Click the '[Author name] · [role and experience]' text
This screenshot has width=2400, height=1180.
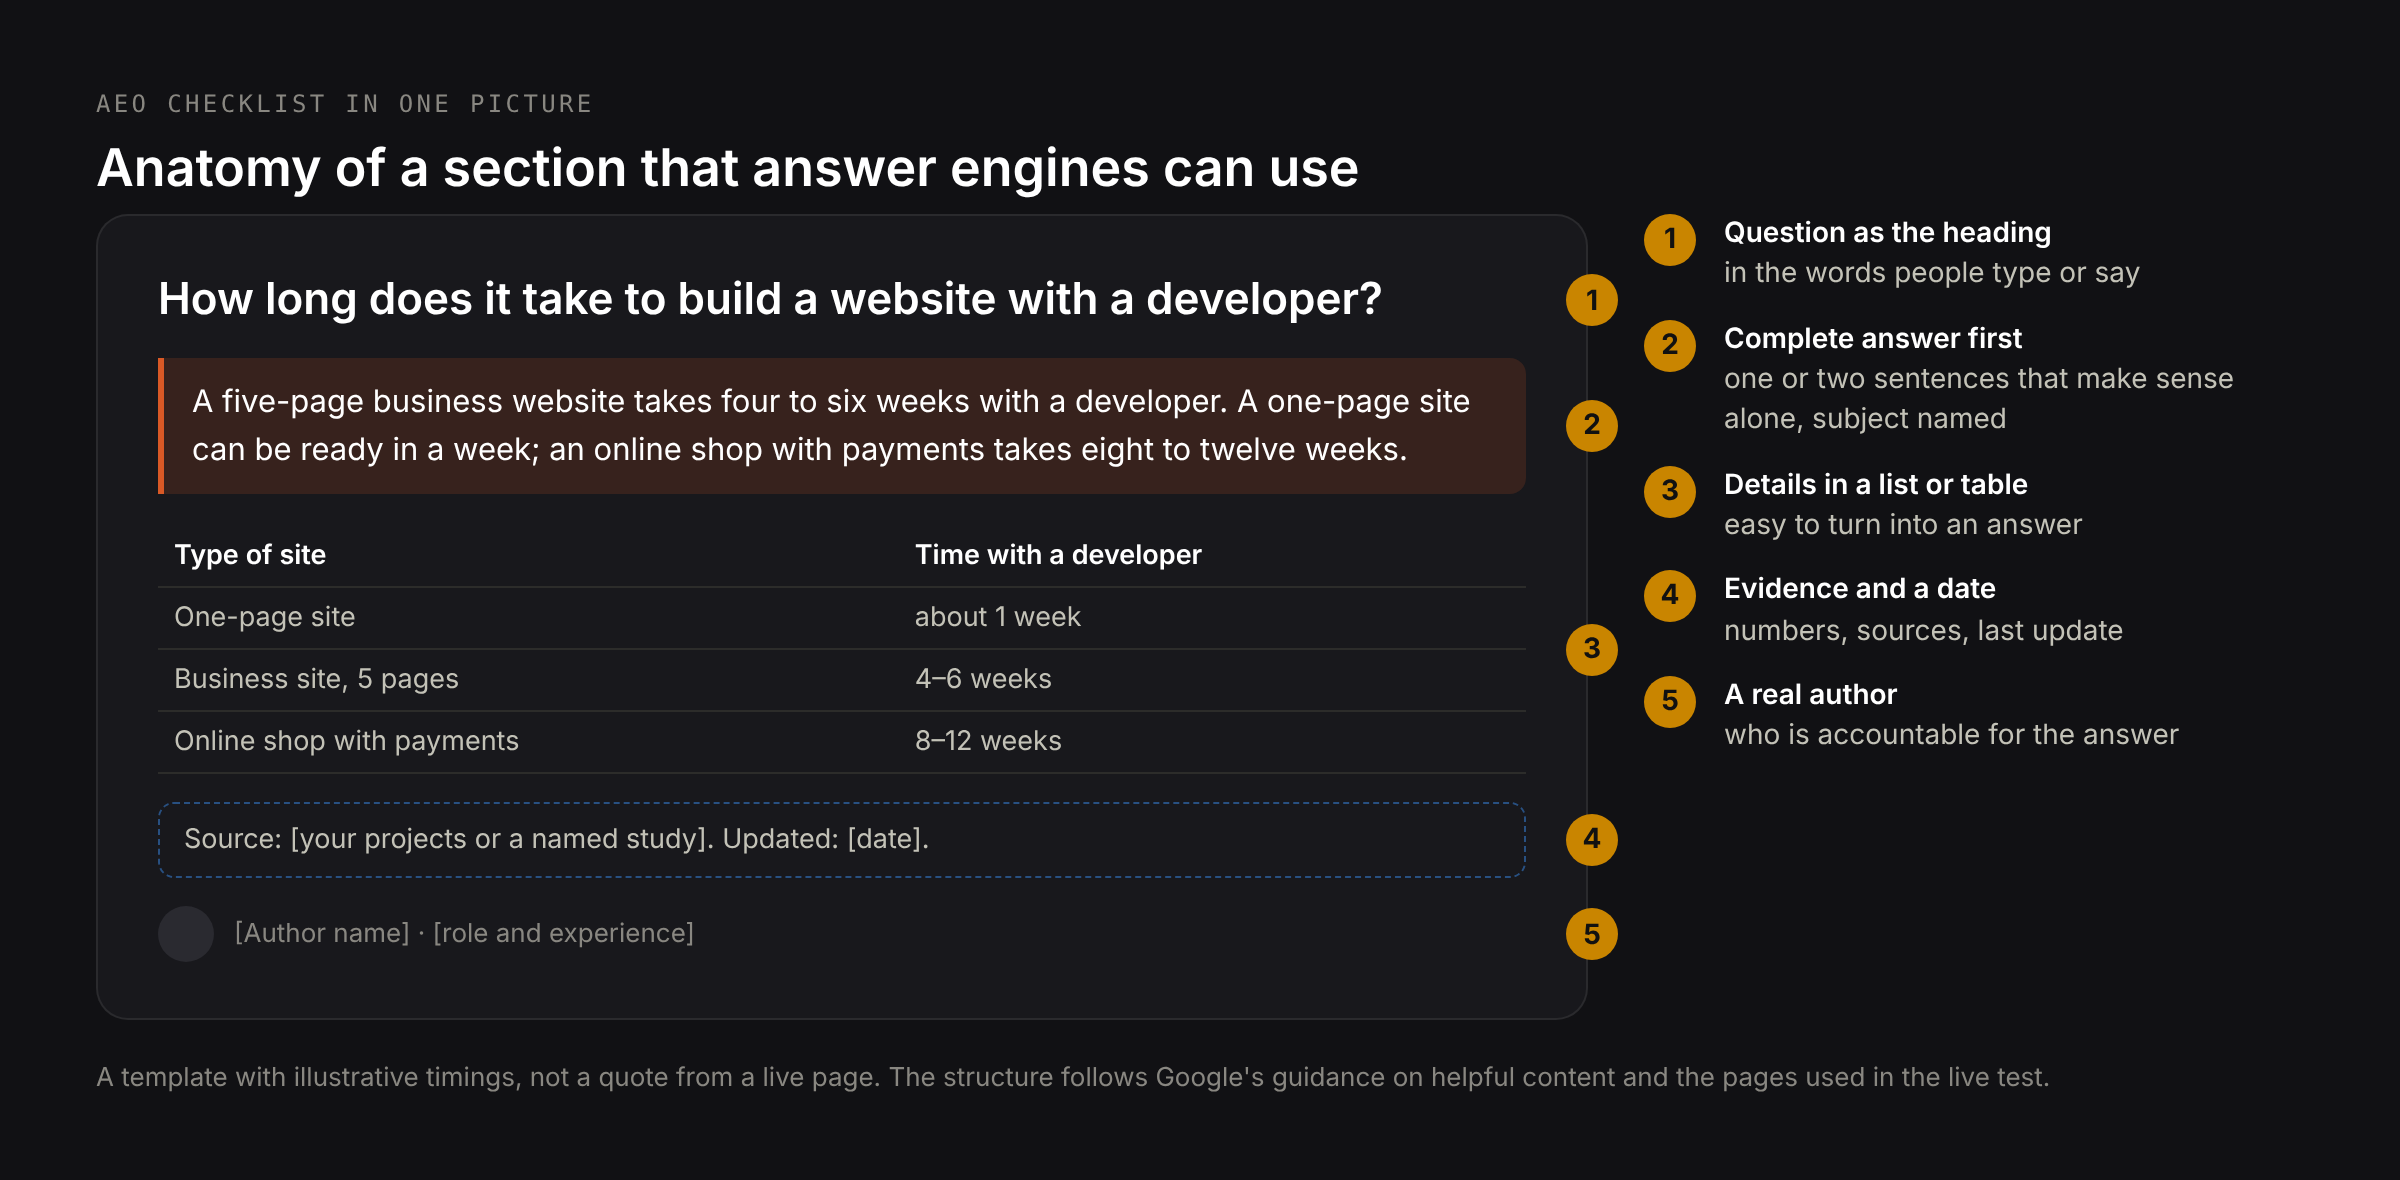[x=464, y=933]
